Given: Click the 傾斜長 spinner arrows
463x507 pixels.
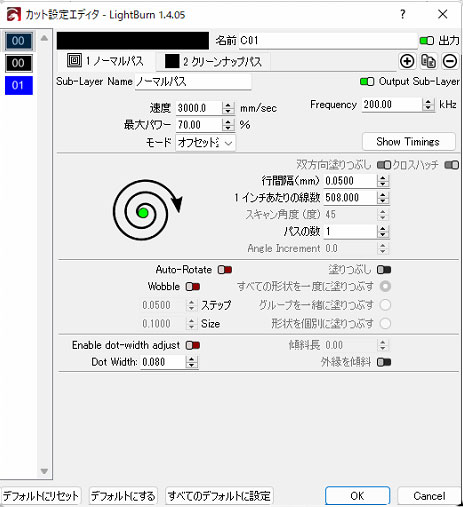Looking at the screenshot, I should point(383,345).
